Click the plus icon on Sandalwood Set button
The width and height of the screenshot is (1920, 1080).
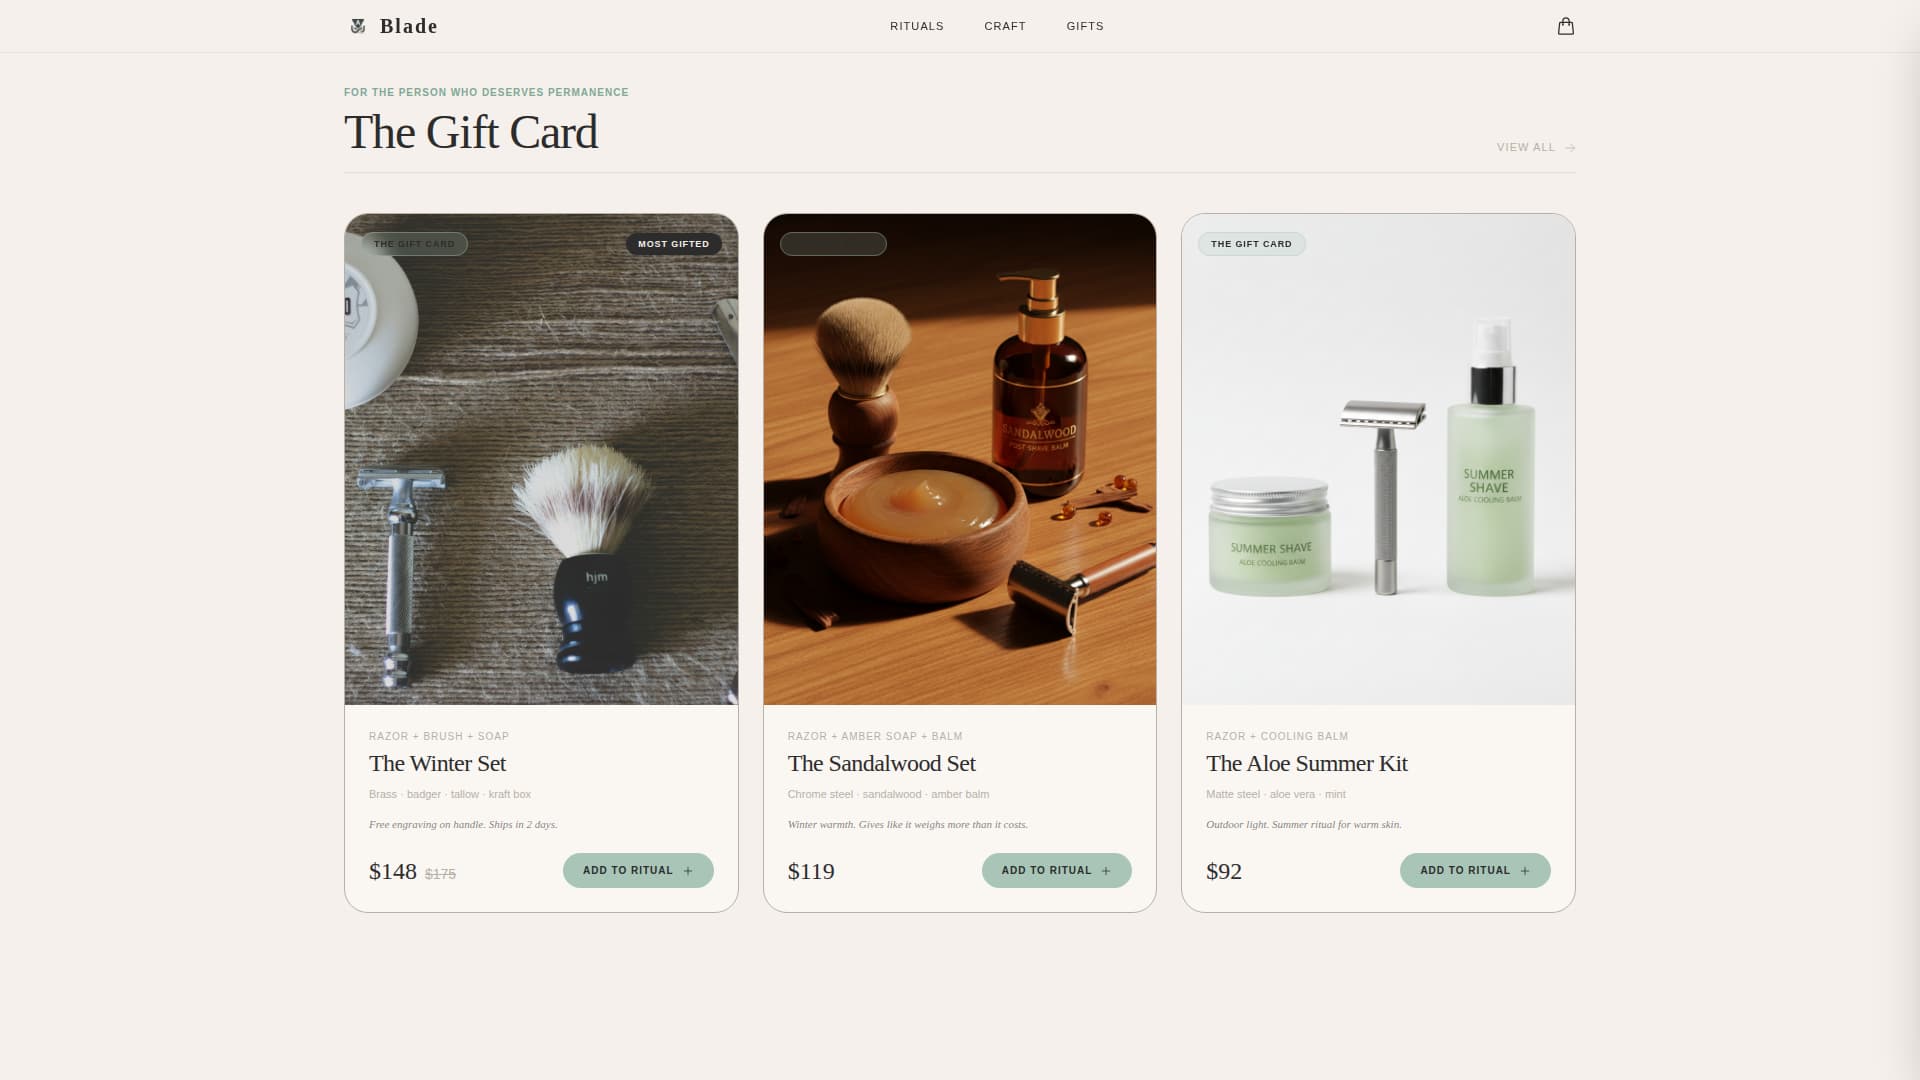coord(1107,870)
